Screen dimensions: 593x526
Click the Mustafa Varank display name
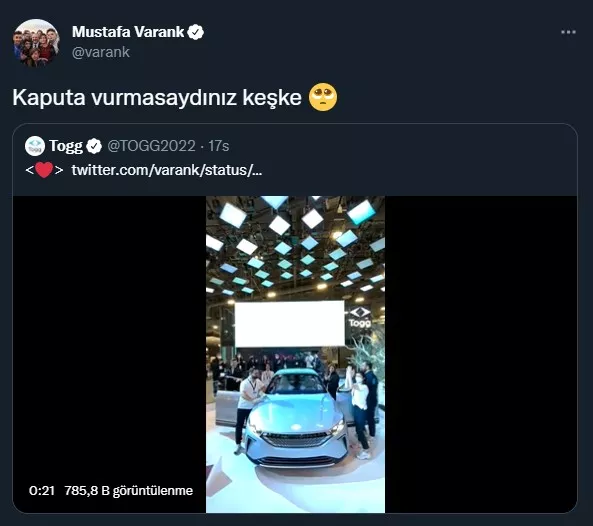[128, 32]
